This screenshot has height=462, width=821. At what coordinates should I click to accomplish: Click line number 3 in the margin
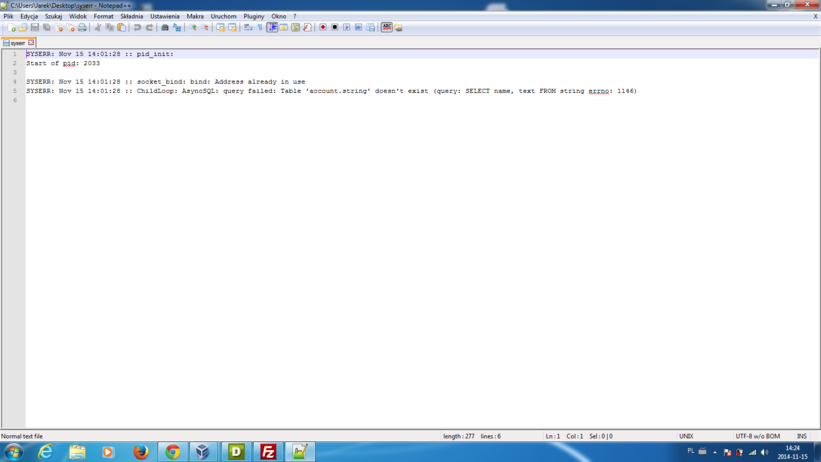(15, 72)
